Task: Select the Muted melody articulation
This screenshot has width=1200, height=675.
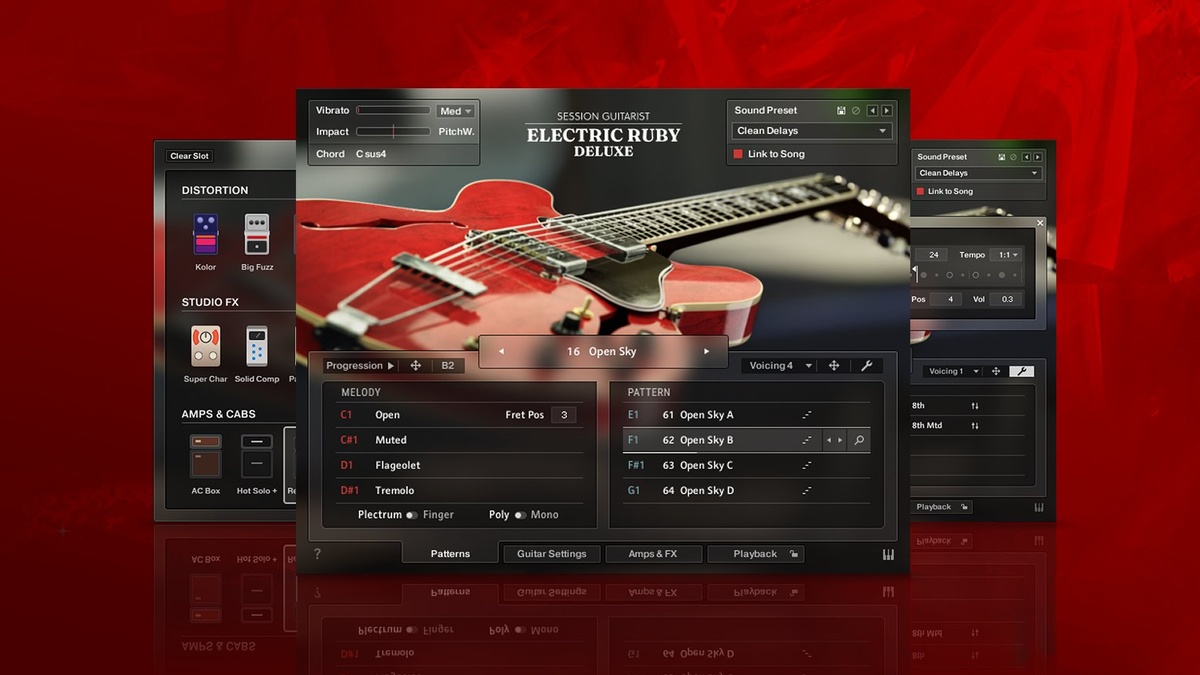Action: [460, 440]
